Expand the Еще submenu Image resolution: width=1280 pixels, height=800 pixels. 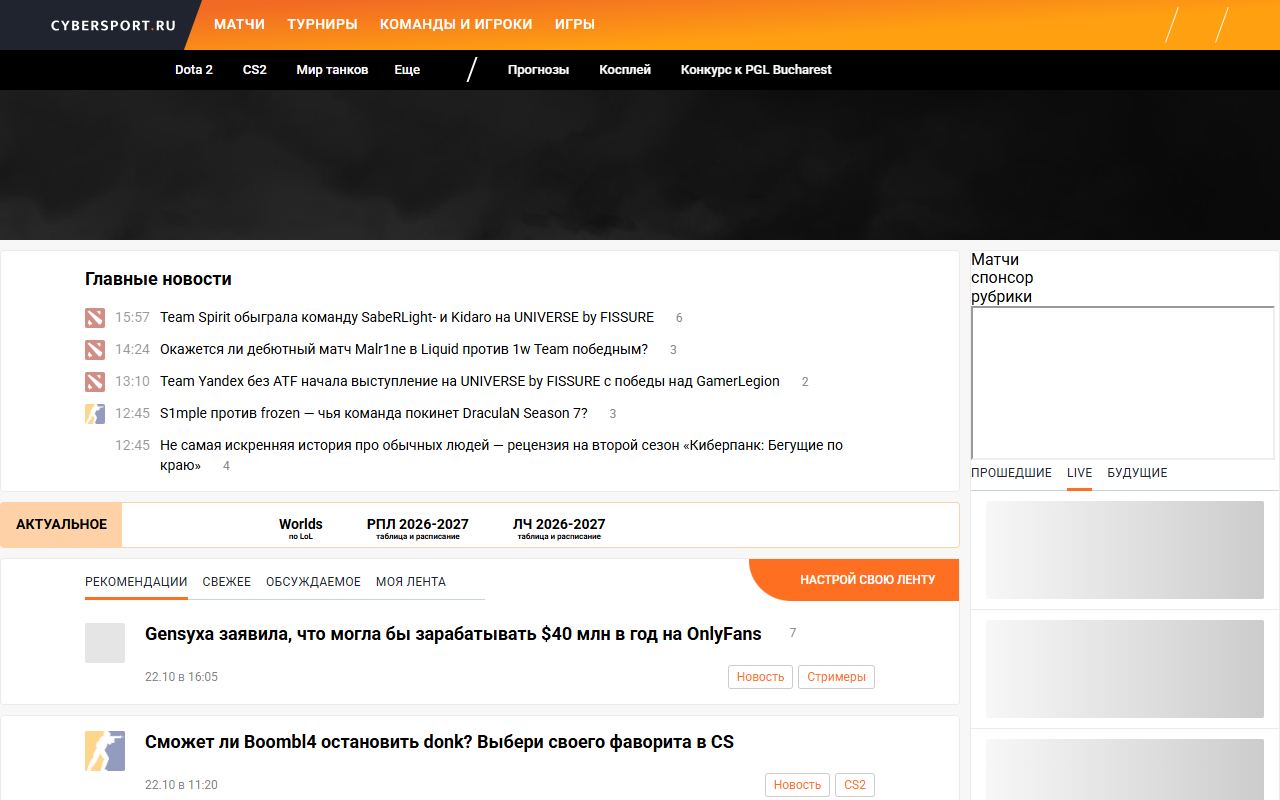click(x=407, y=70)
